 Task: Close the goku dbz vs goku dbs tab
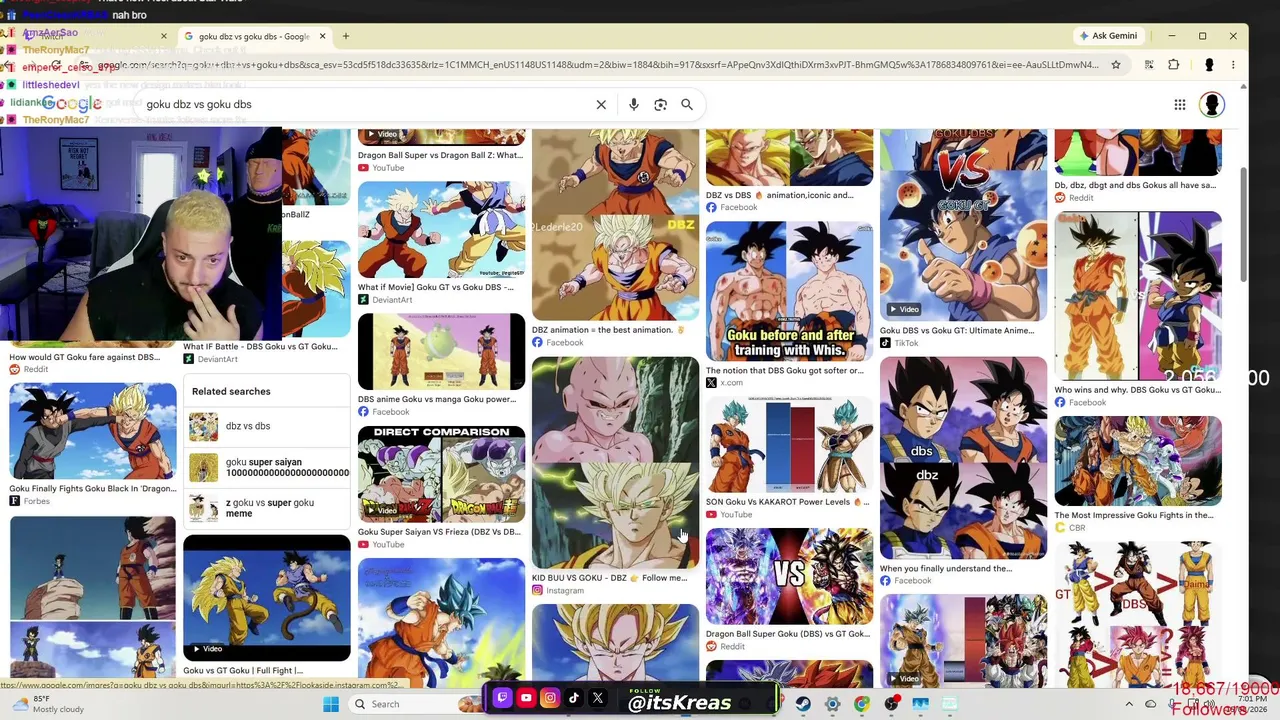tap(322, 36)
